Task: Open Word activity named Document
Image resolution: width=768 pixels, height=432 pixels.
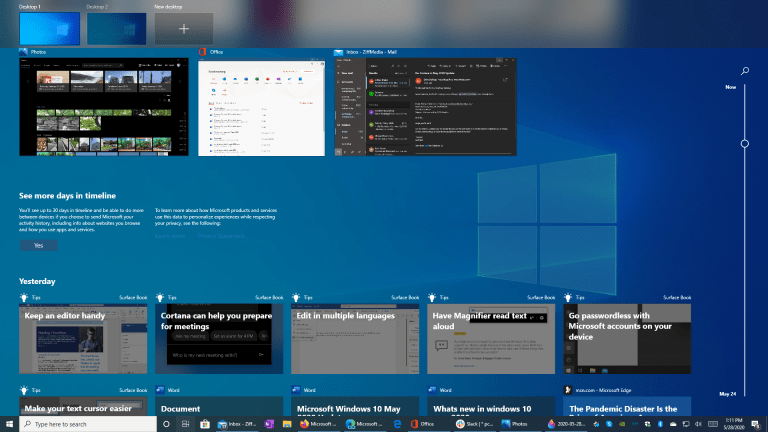Action: [x=219, y=407]
